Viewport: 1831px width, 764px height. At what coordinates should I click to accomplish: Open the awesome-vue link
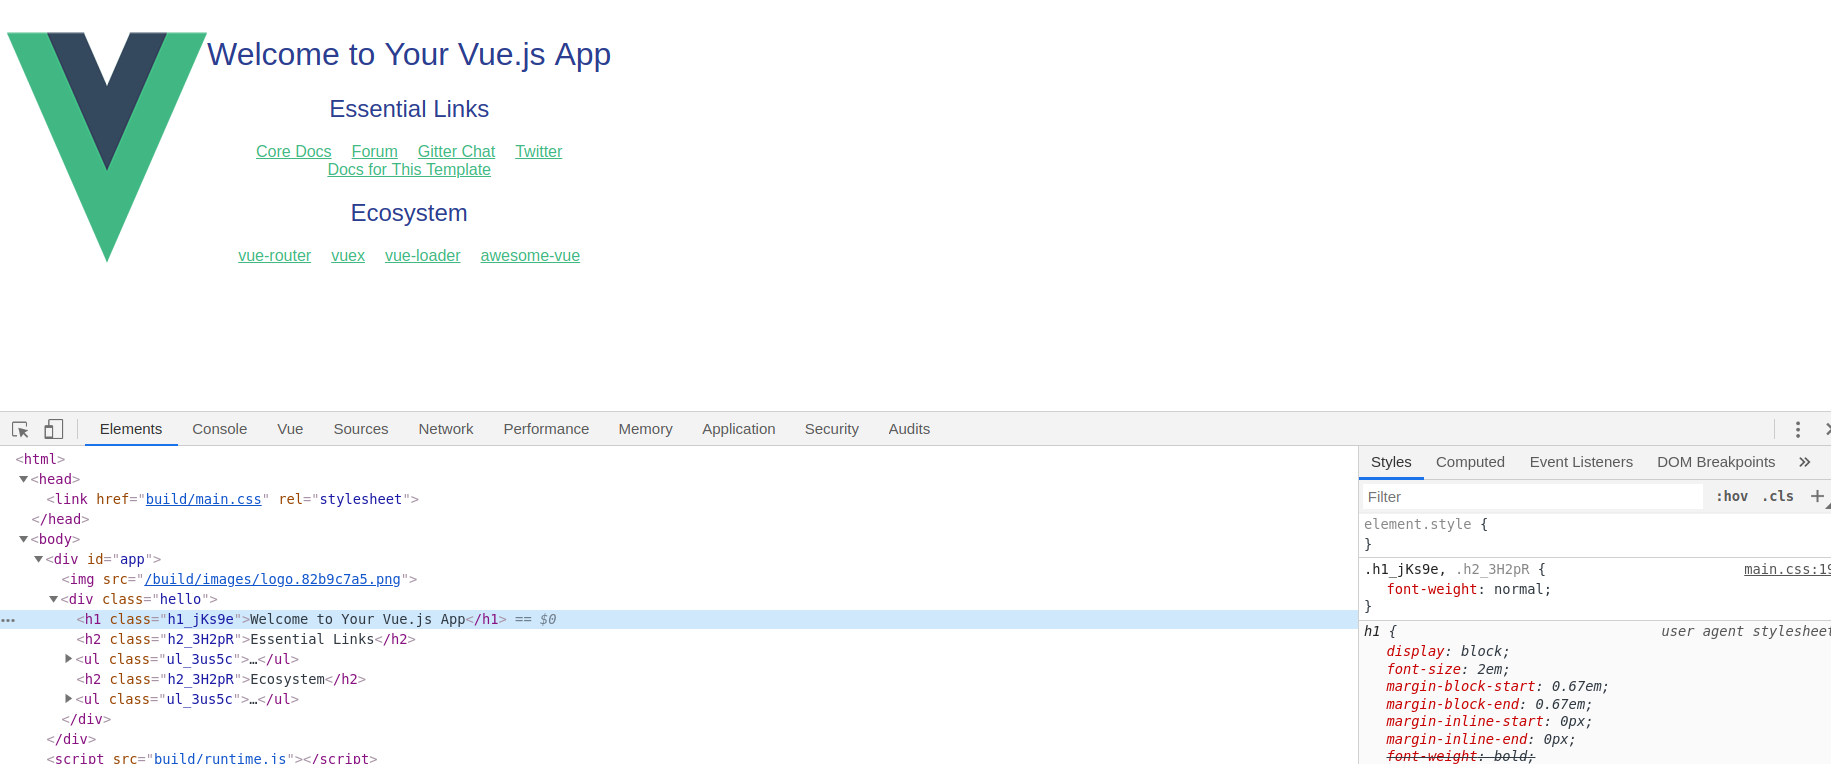pos(530,256)
